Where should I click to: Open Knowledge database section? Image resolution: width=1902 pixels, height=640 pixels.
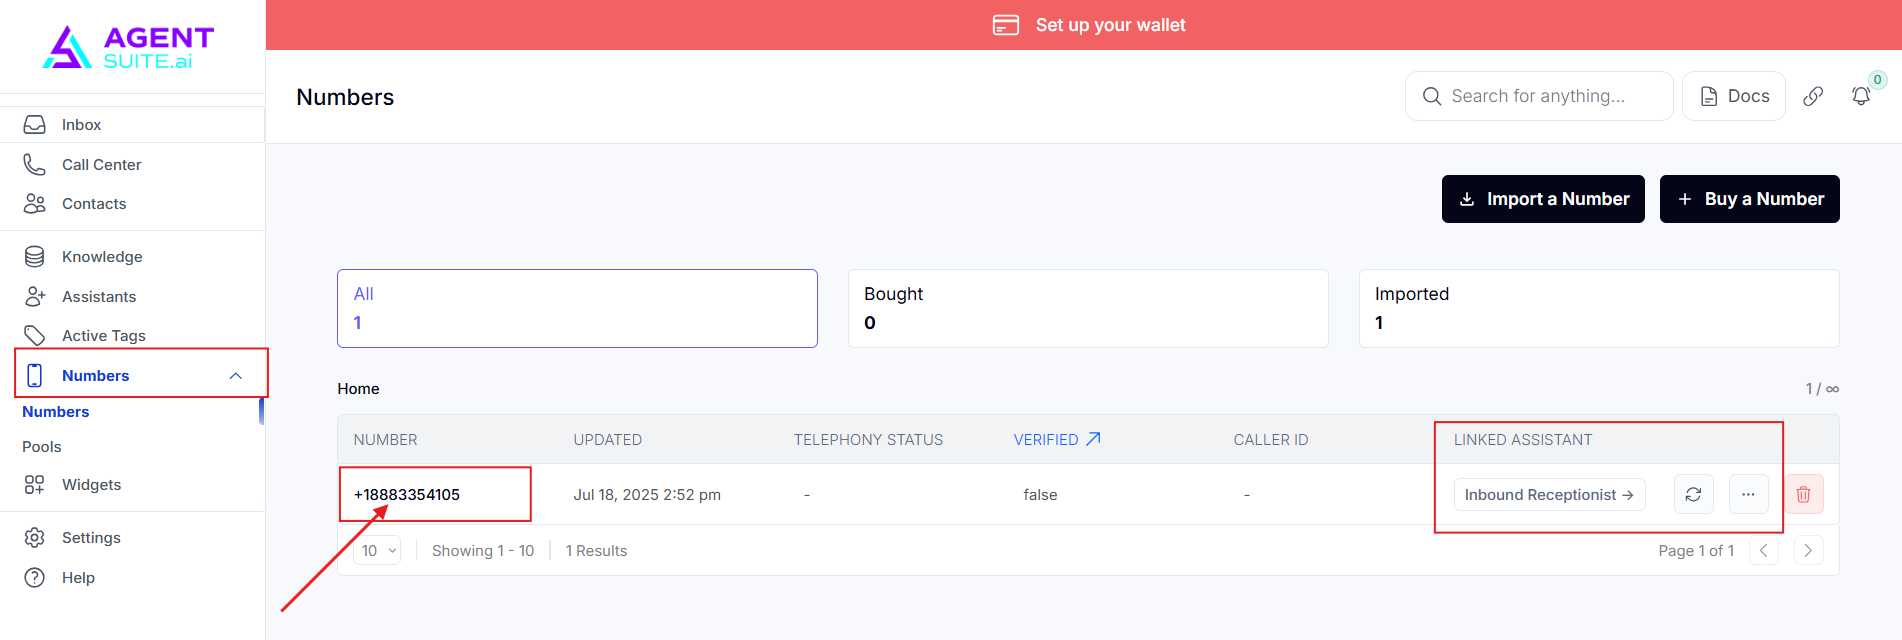coord(101,257)
